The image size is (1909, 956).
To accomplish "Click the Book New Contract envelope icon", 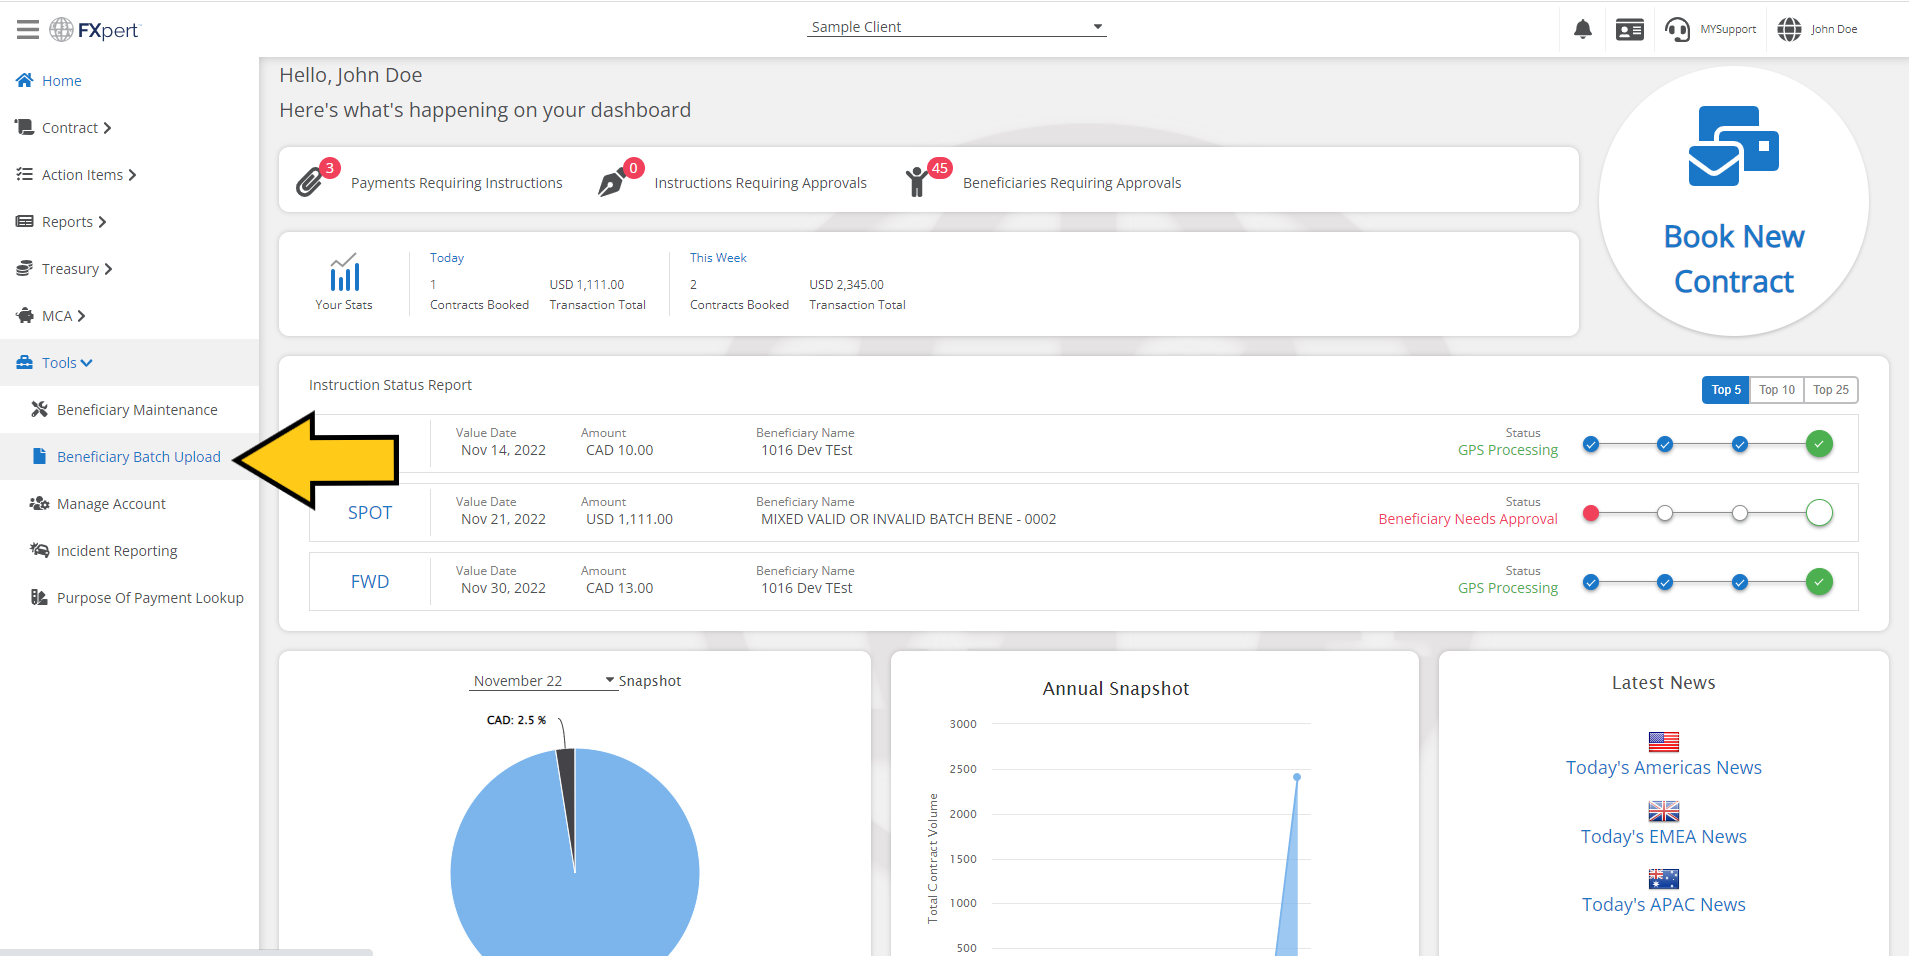I will pos(1734,146).
